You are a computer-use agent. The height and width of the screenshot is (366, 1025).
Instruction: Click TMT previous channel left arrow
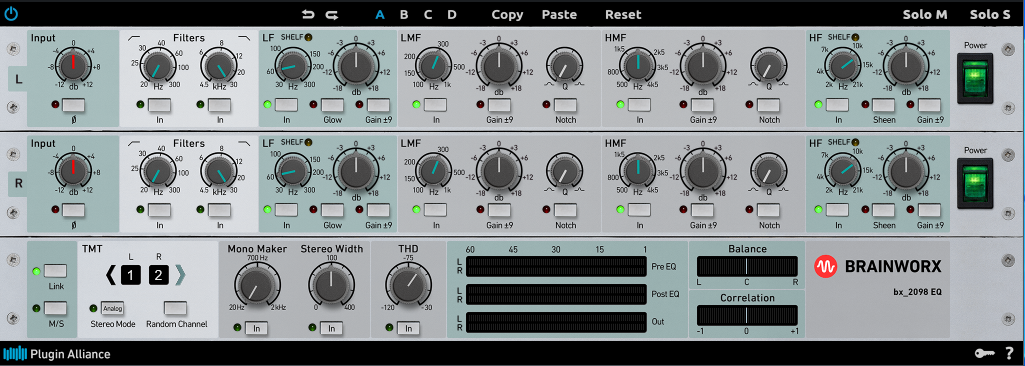coord(110,275)
